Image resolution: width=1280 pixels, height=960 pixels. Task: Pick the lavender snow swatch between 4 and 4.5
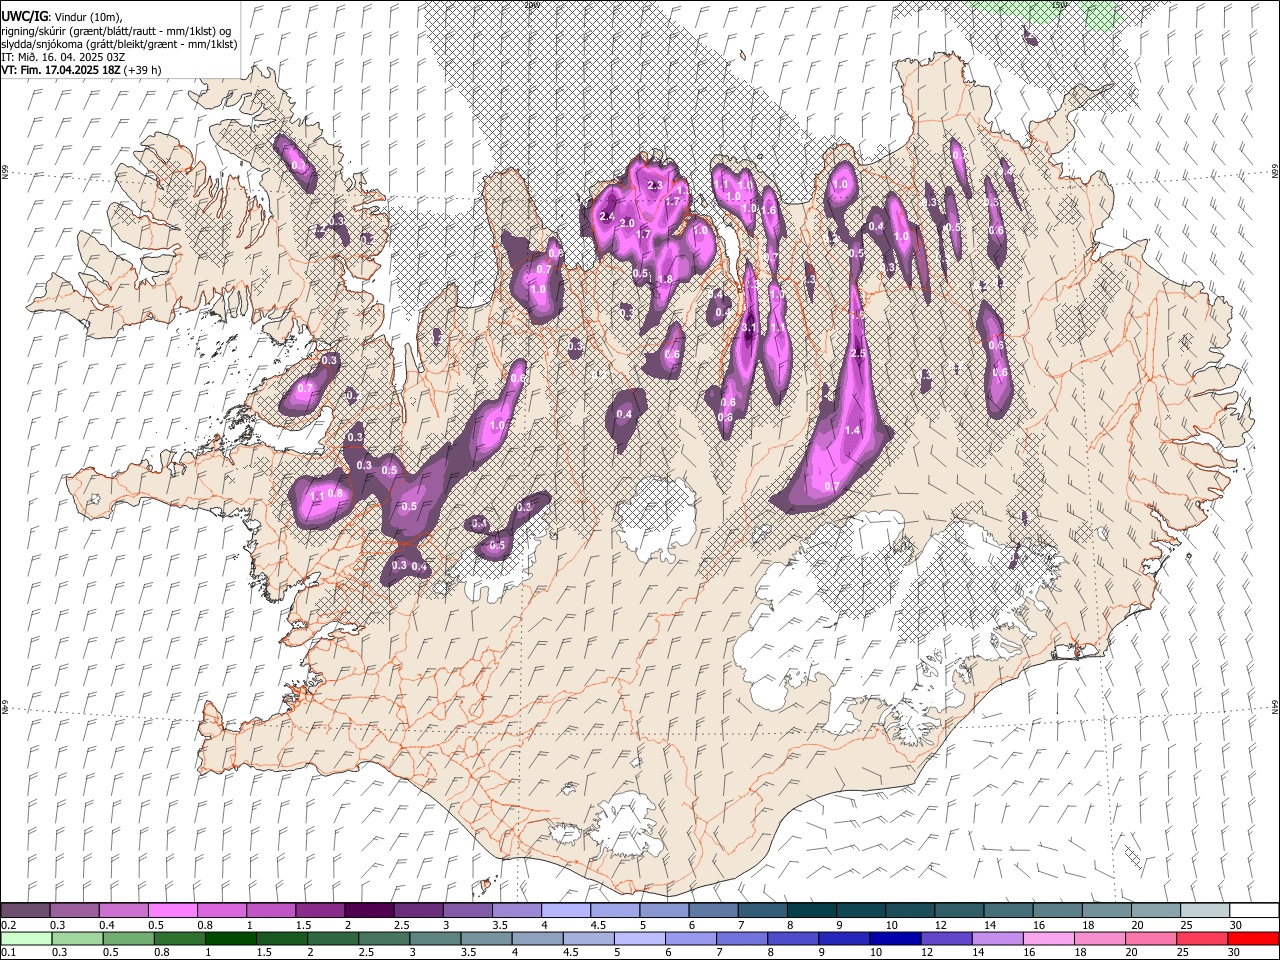[x=566, y=910]
